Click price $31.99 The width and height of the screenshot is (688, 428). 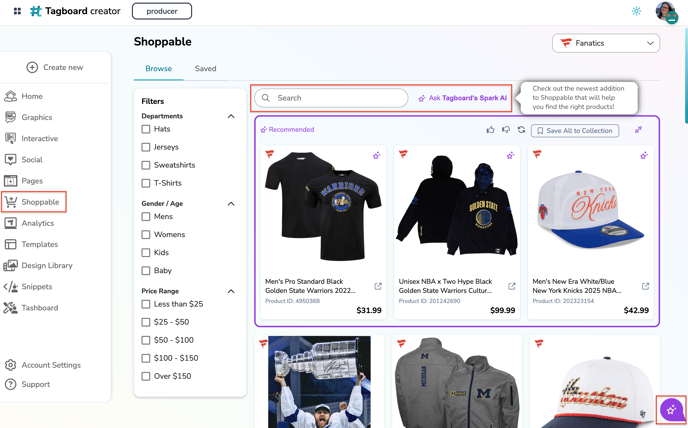pos(369,310)
